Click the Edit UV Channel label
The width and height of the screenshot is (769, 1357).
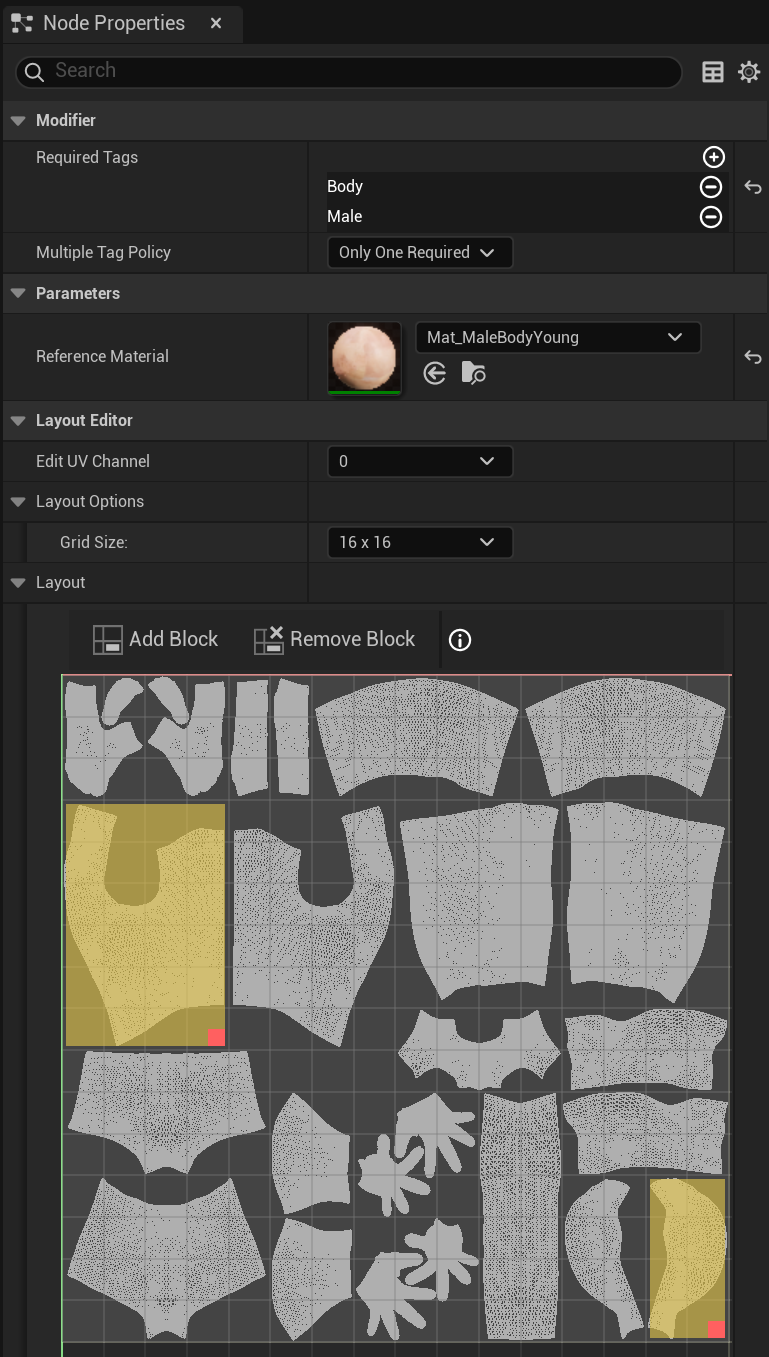tap(93, 462)
